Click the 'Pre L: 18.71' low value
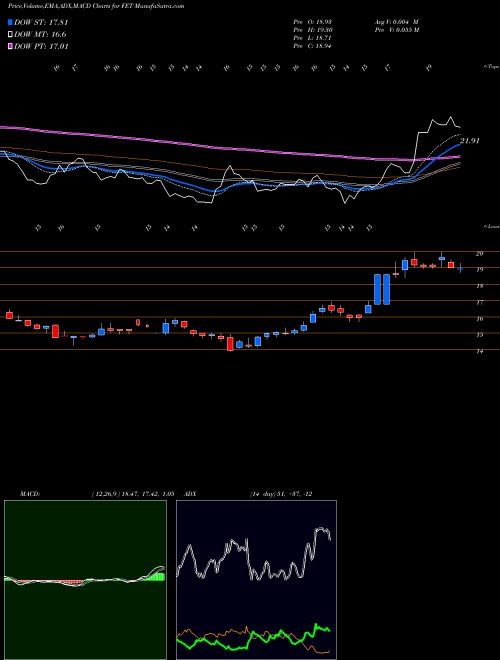This screenshot has height=660, width=500. coord(314,37)
